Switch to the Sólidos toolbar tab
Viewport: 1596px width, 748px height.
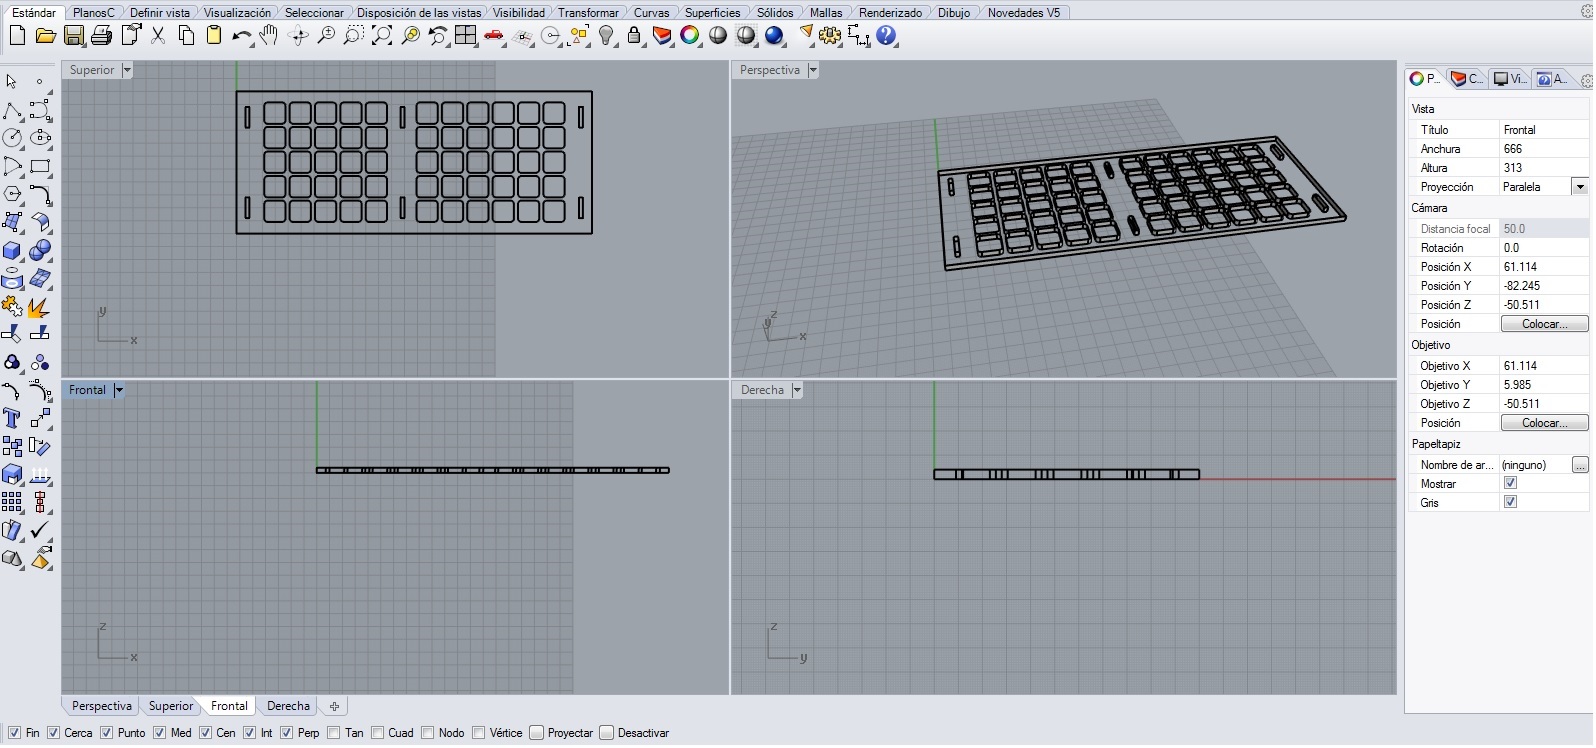pyautogui.click(x=774, y=13)
